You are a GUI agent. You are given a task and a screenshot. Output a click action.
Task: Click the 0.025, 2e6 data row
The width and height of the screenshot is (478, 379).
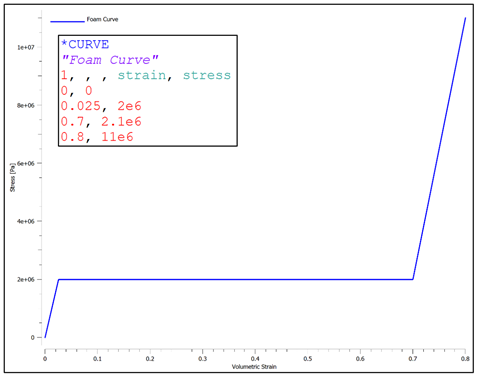pyautogui.click(x=101, y=106)
